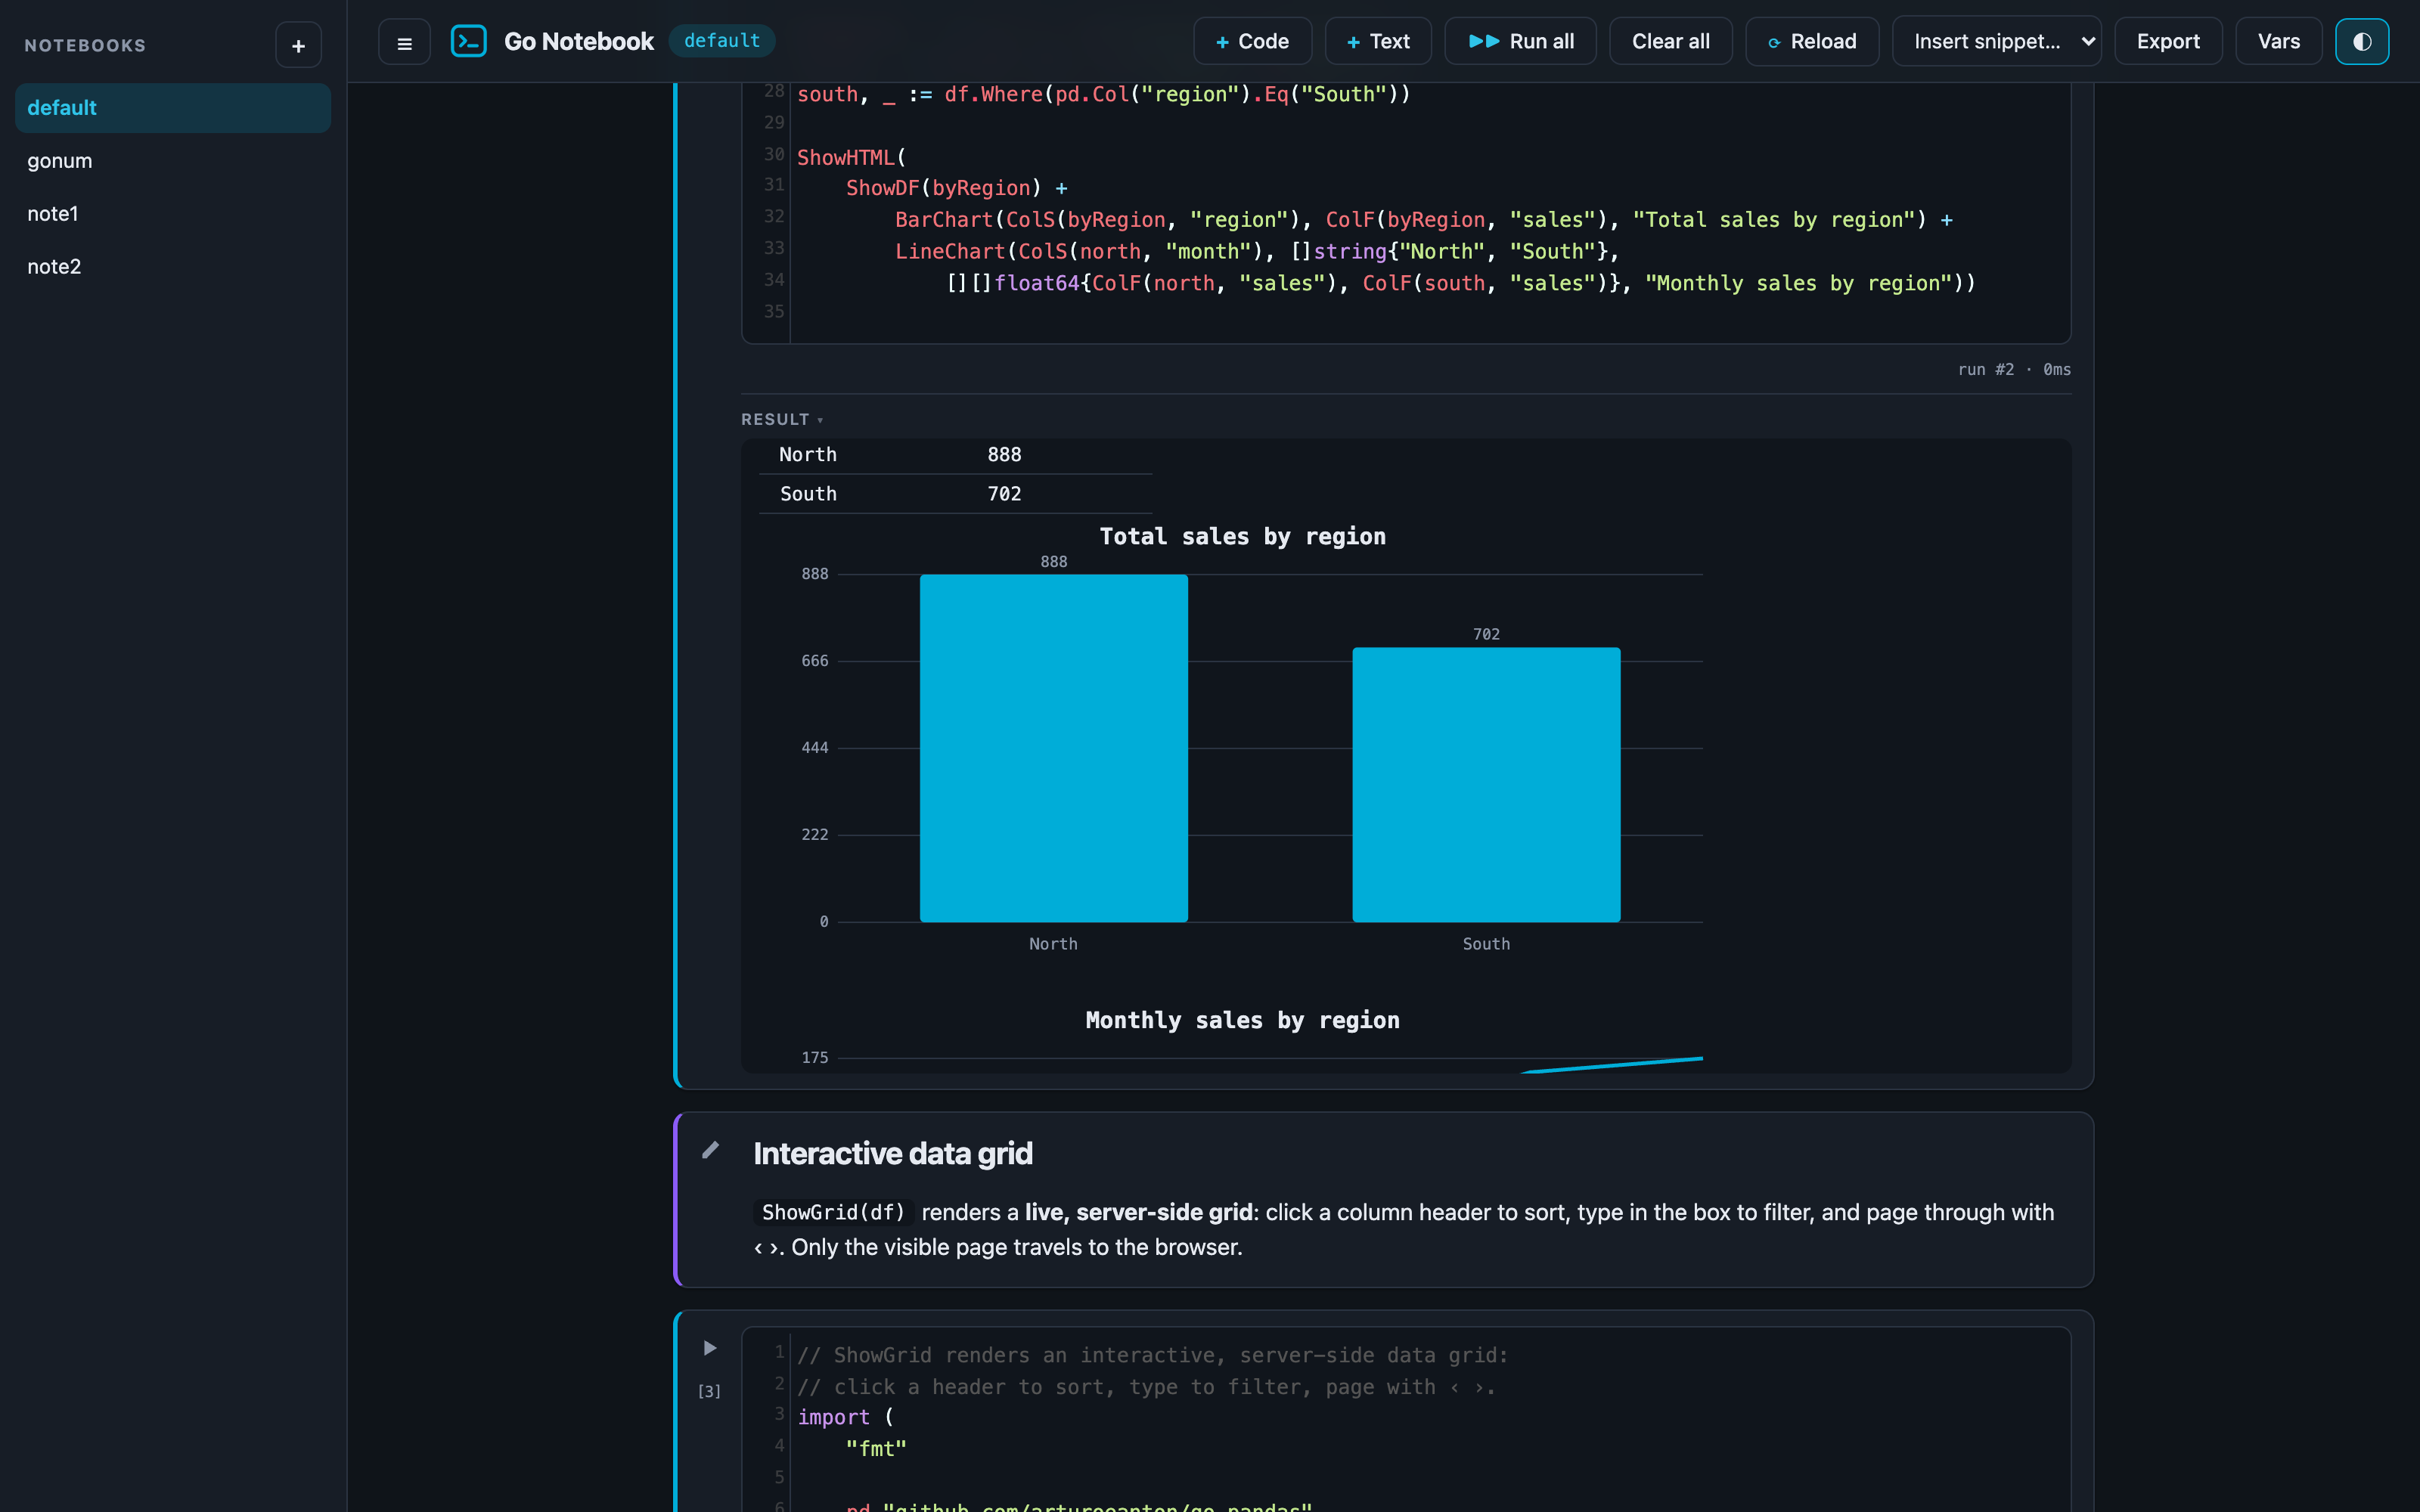Click the import line in cell 3
The width and height of the screenshot is (2420, 1512).
pos(845,1418)
